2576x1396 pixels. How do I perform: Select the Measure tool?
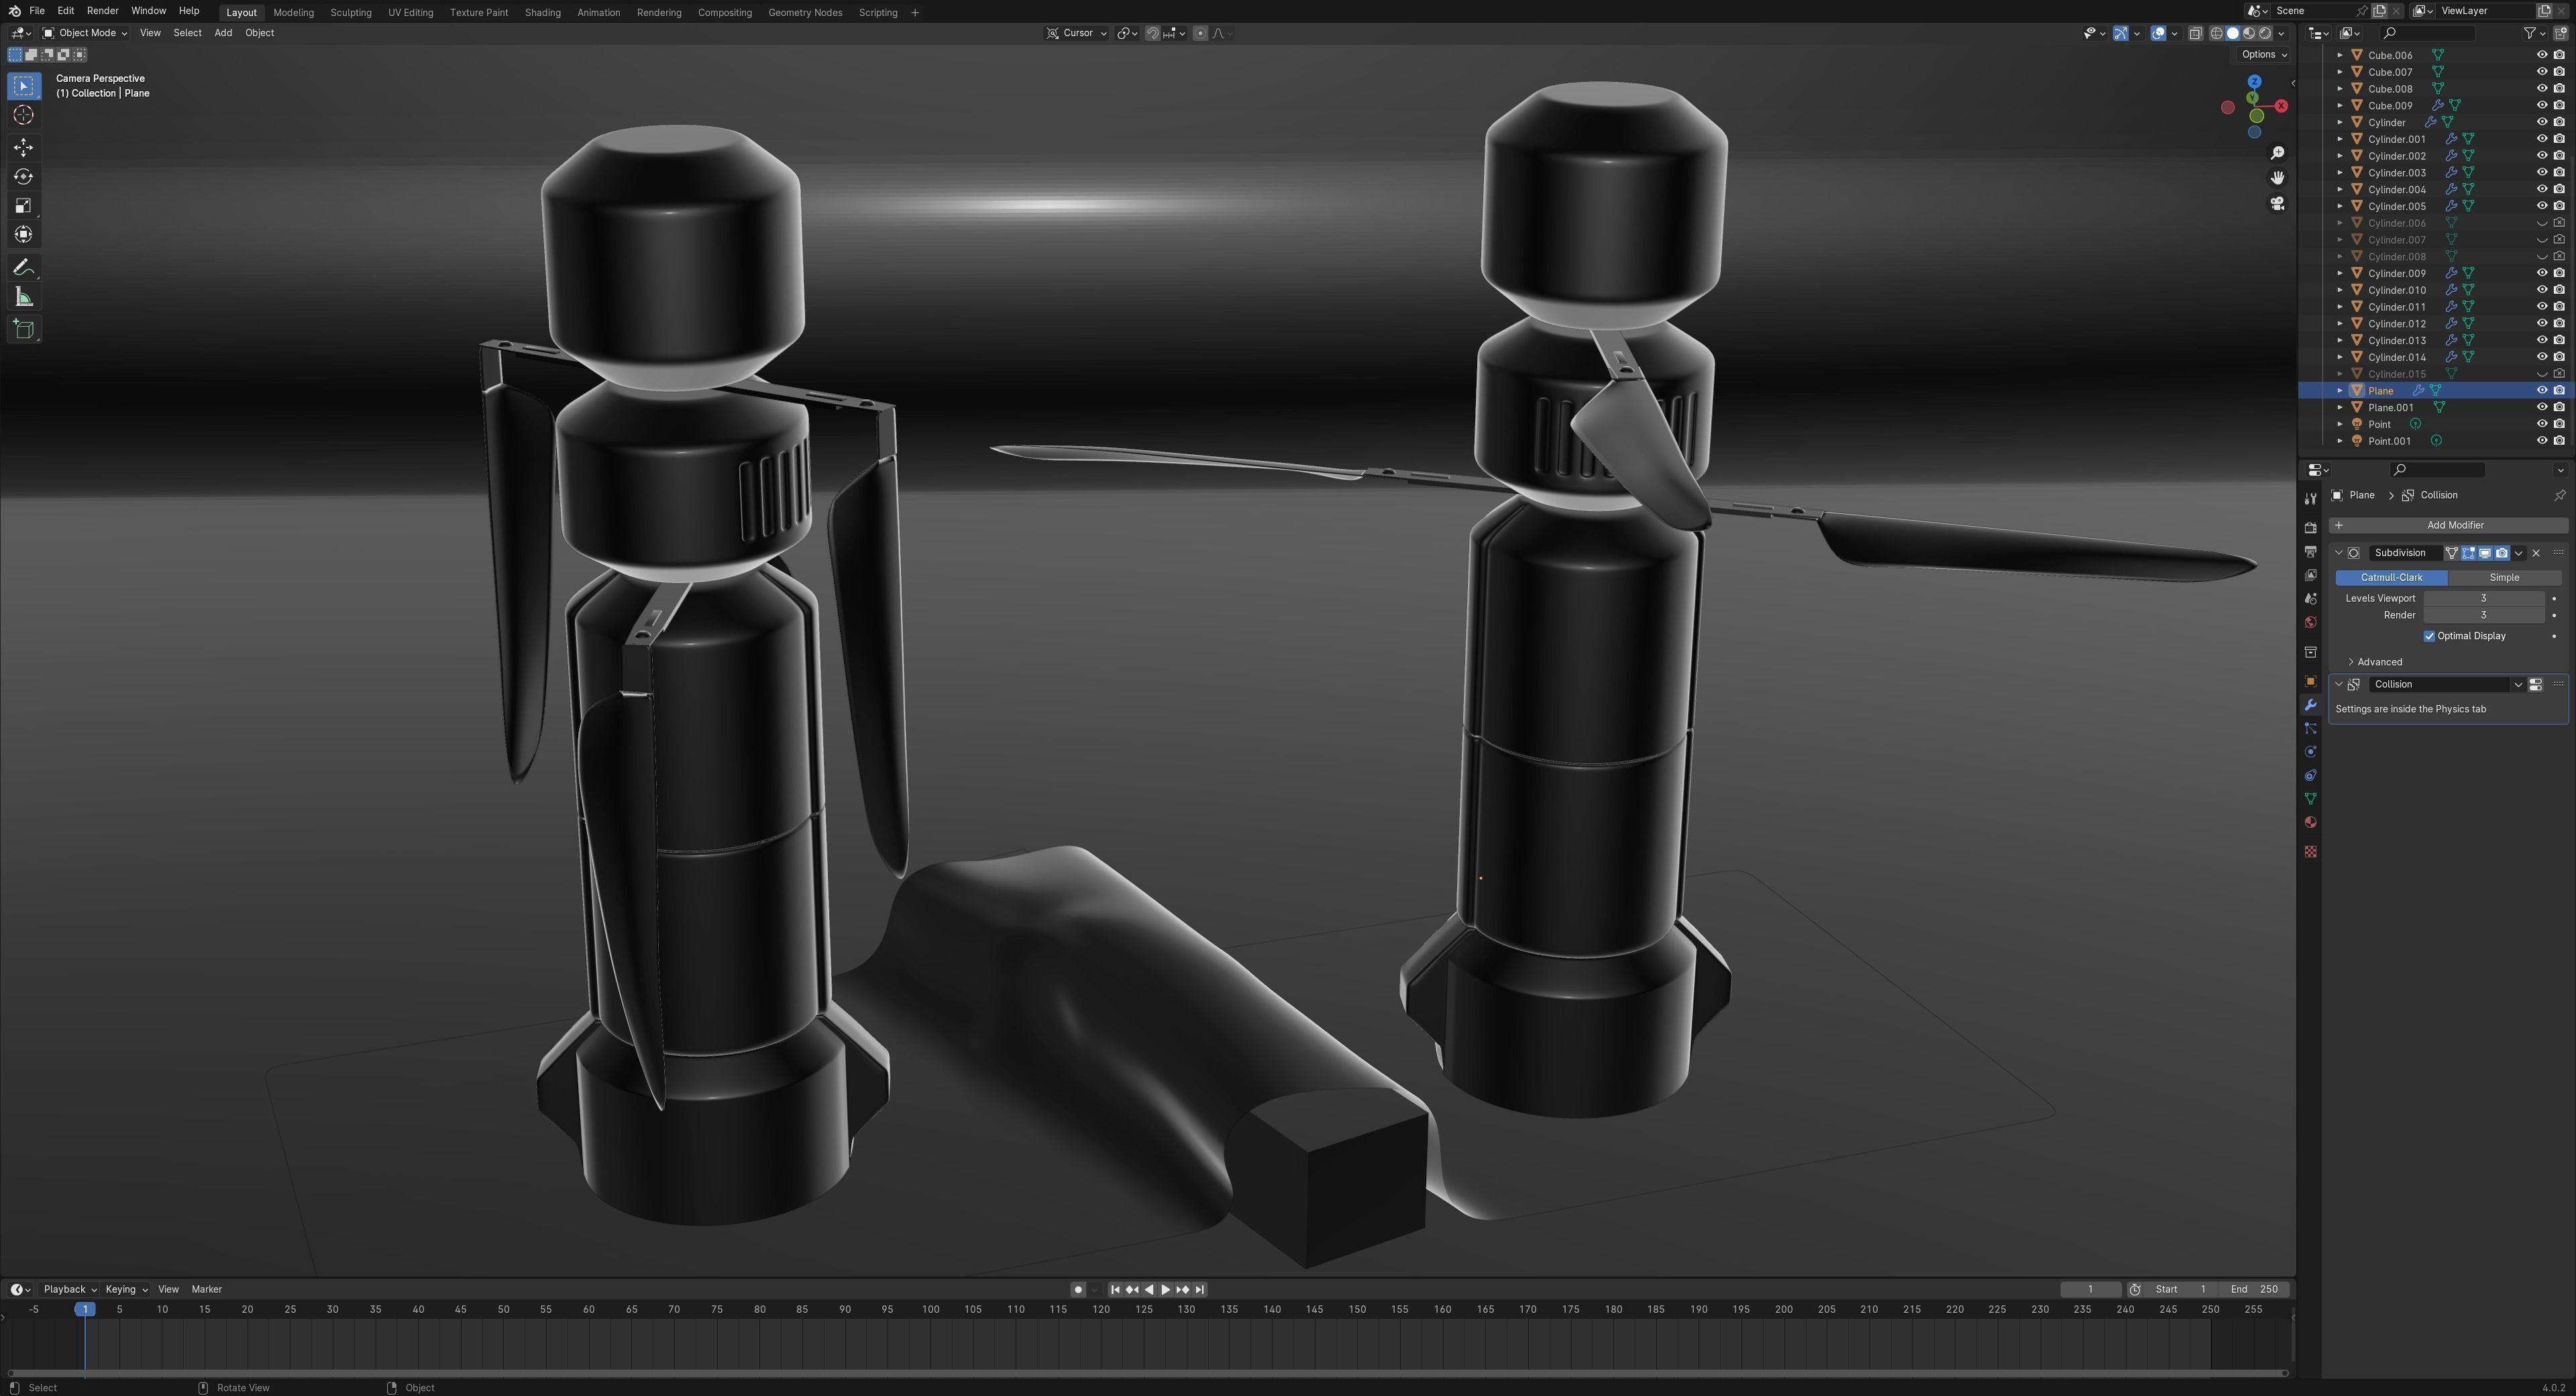(x=23, y=297)
